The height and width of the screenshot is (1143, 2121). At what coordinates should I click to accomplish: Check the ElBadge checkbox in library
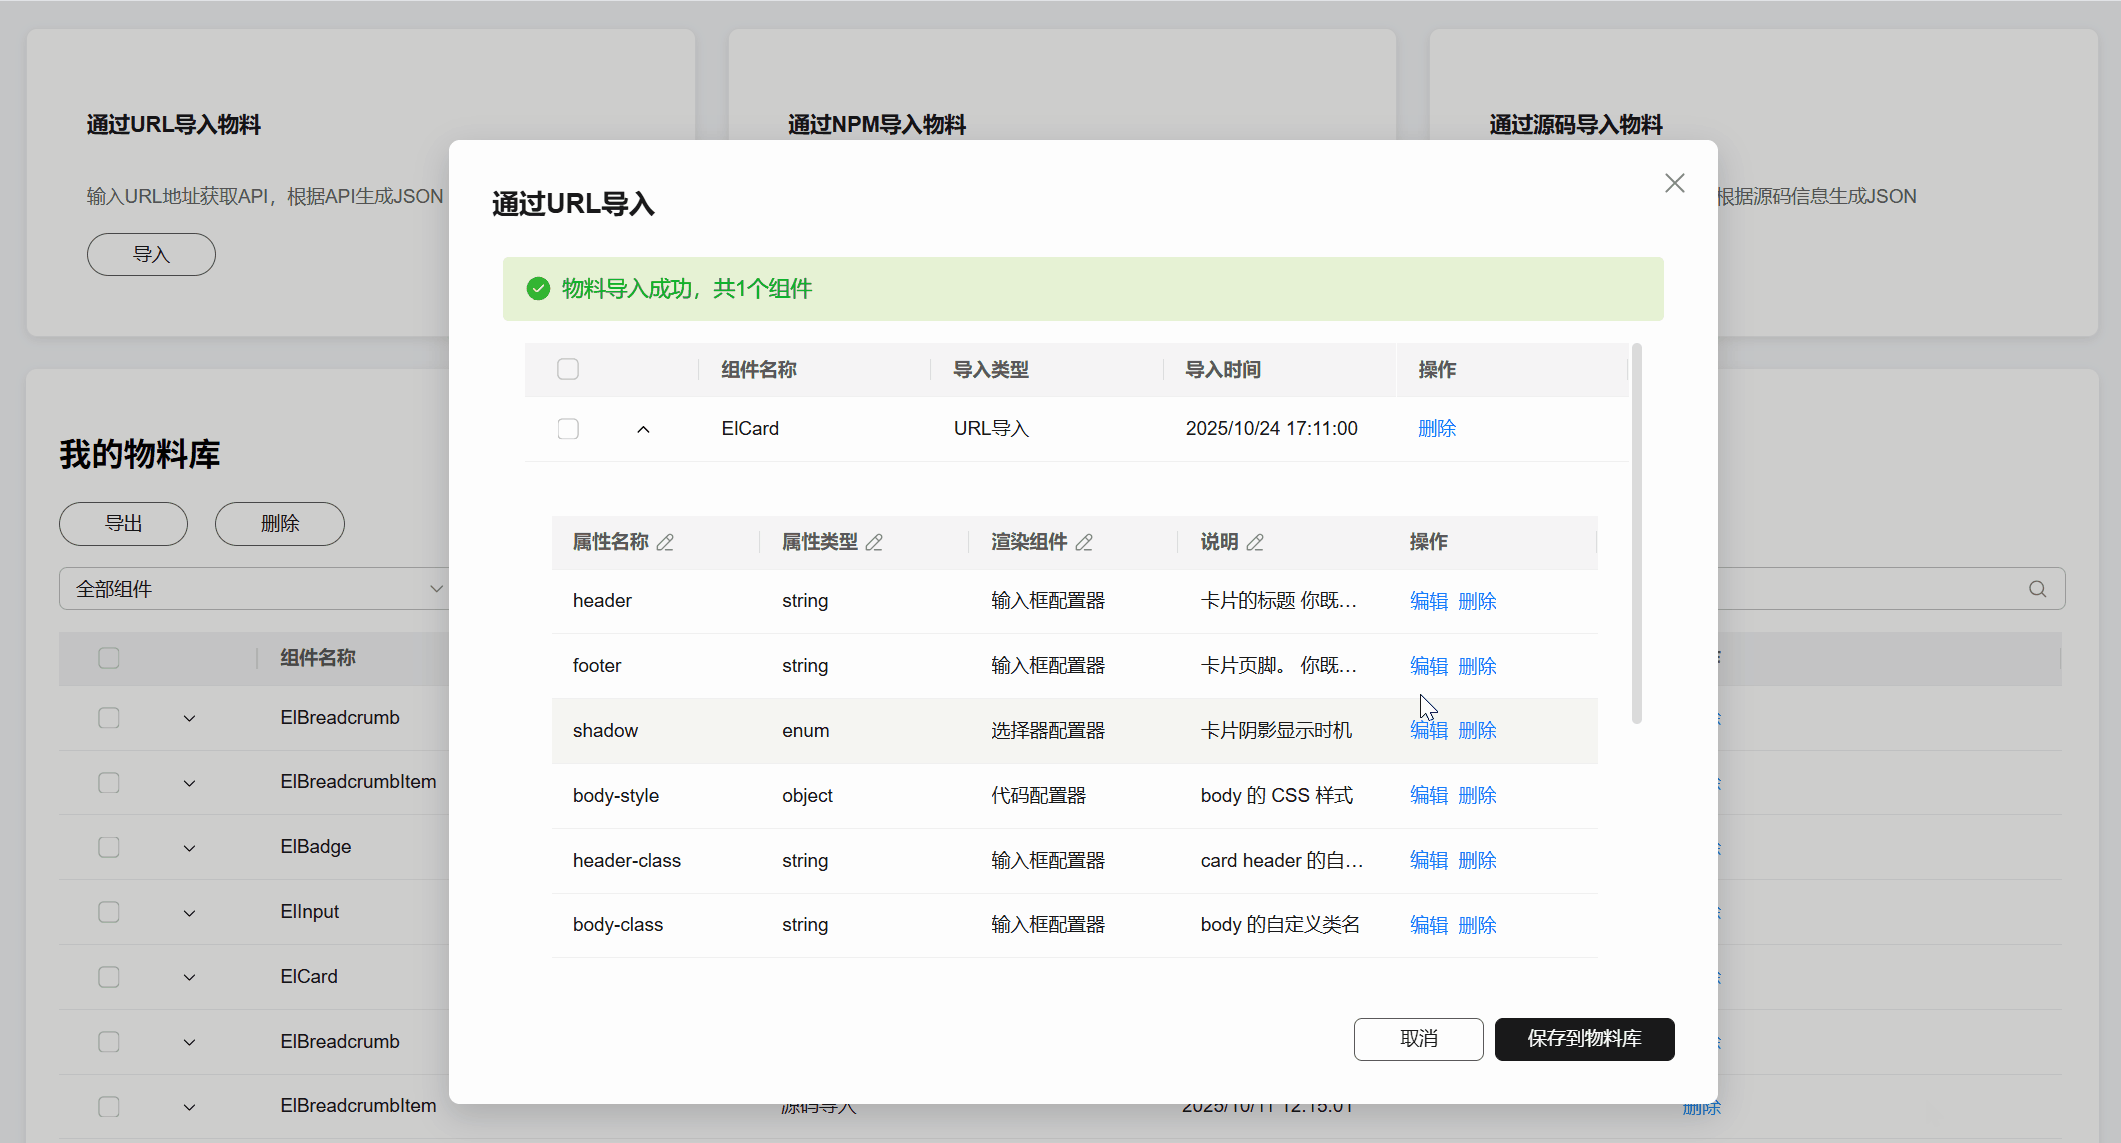tap(109, 847)
